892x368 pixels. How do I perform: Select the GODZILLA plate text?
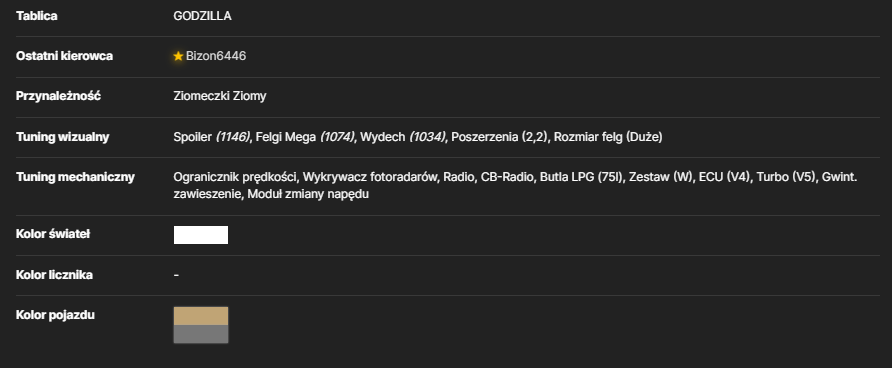(x=203, y=16)
